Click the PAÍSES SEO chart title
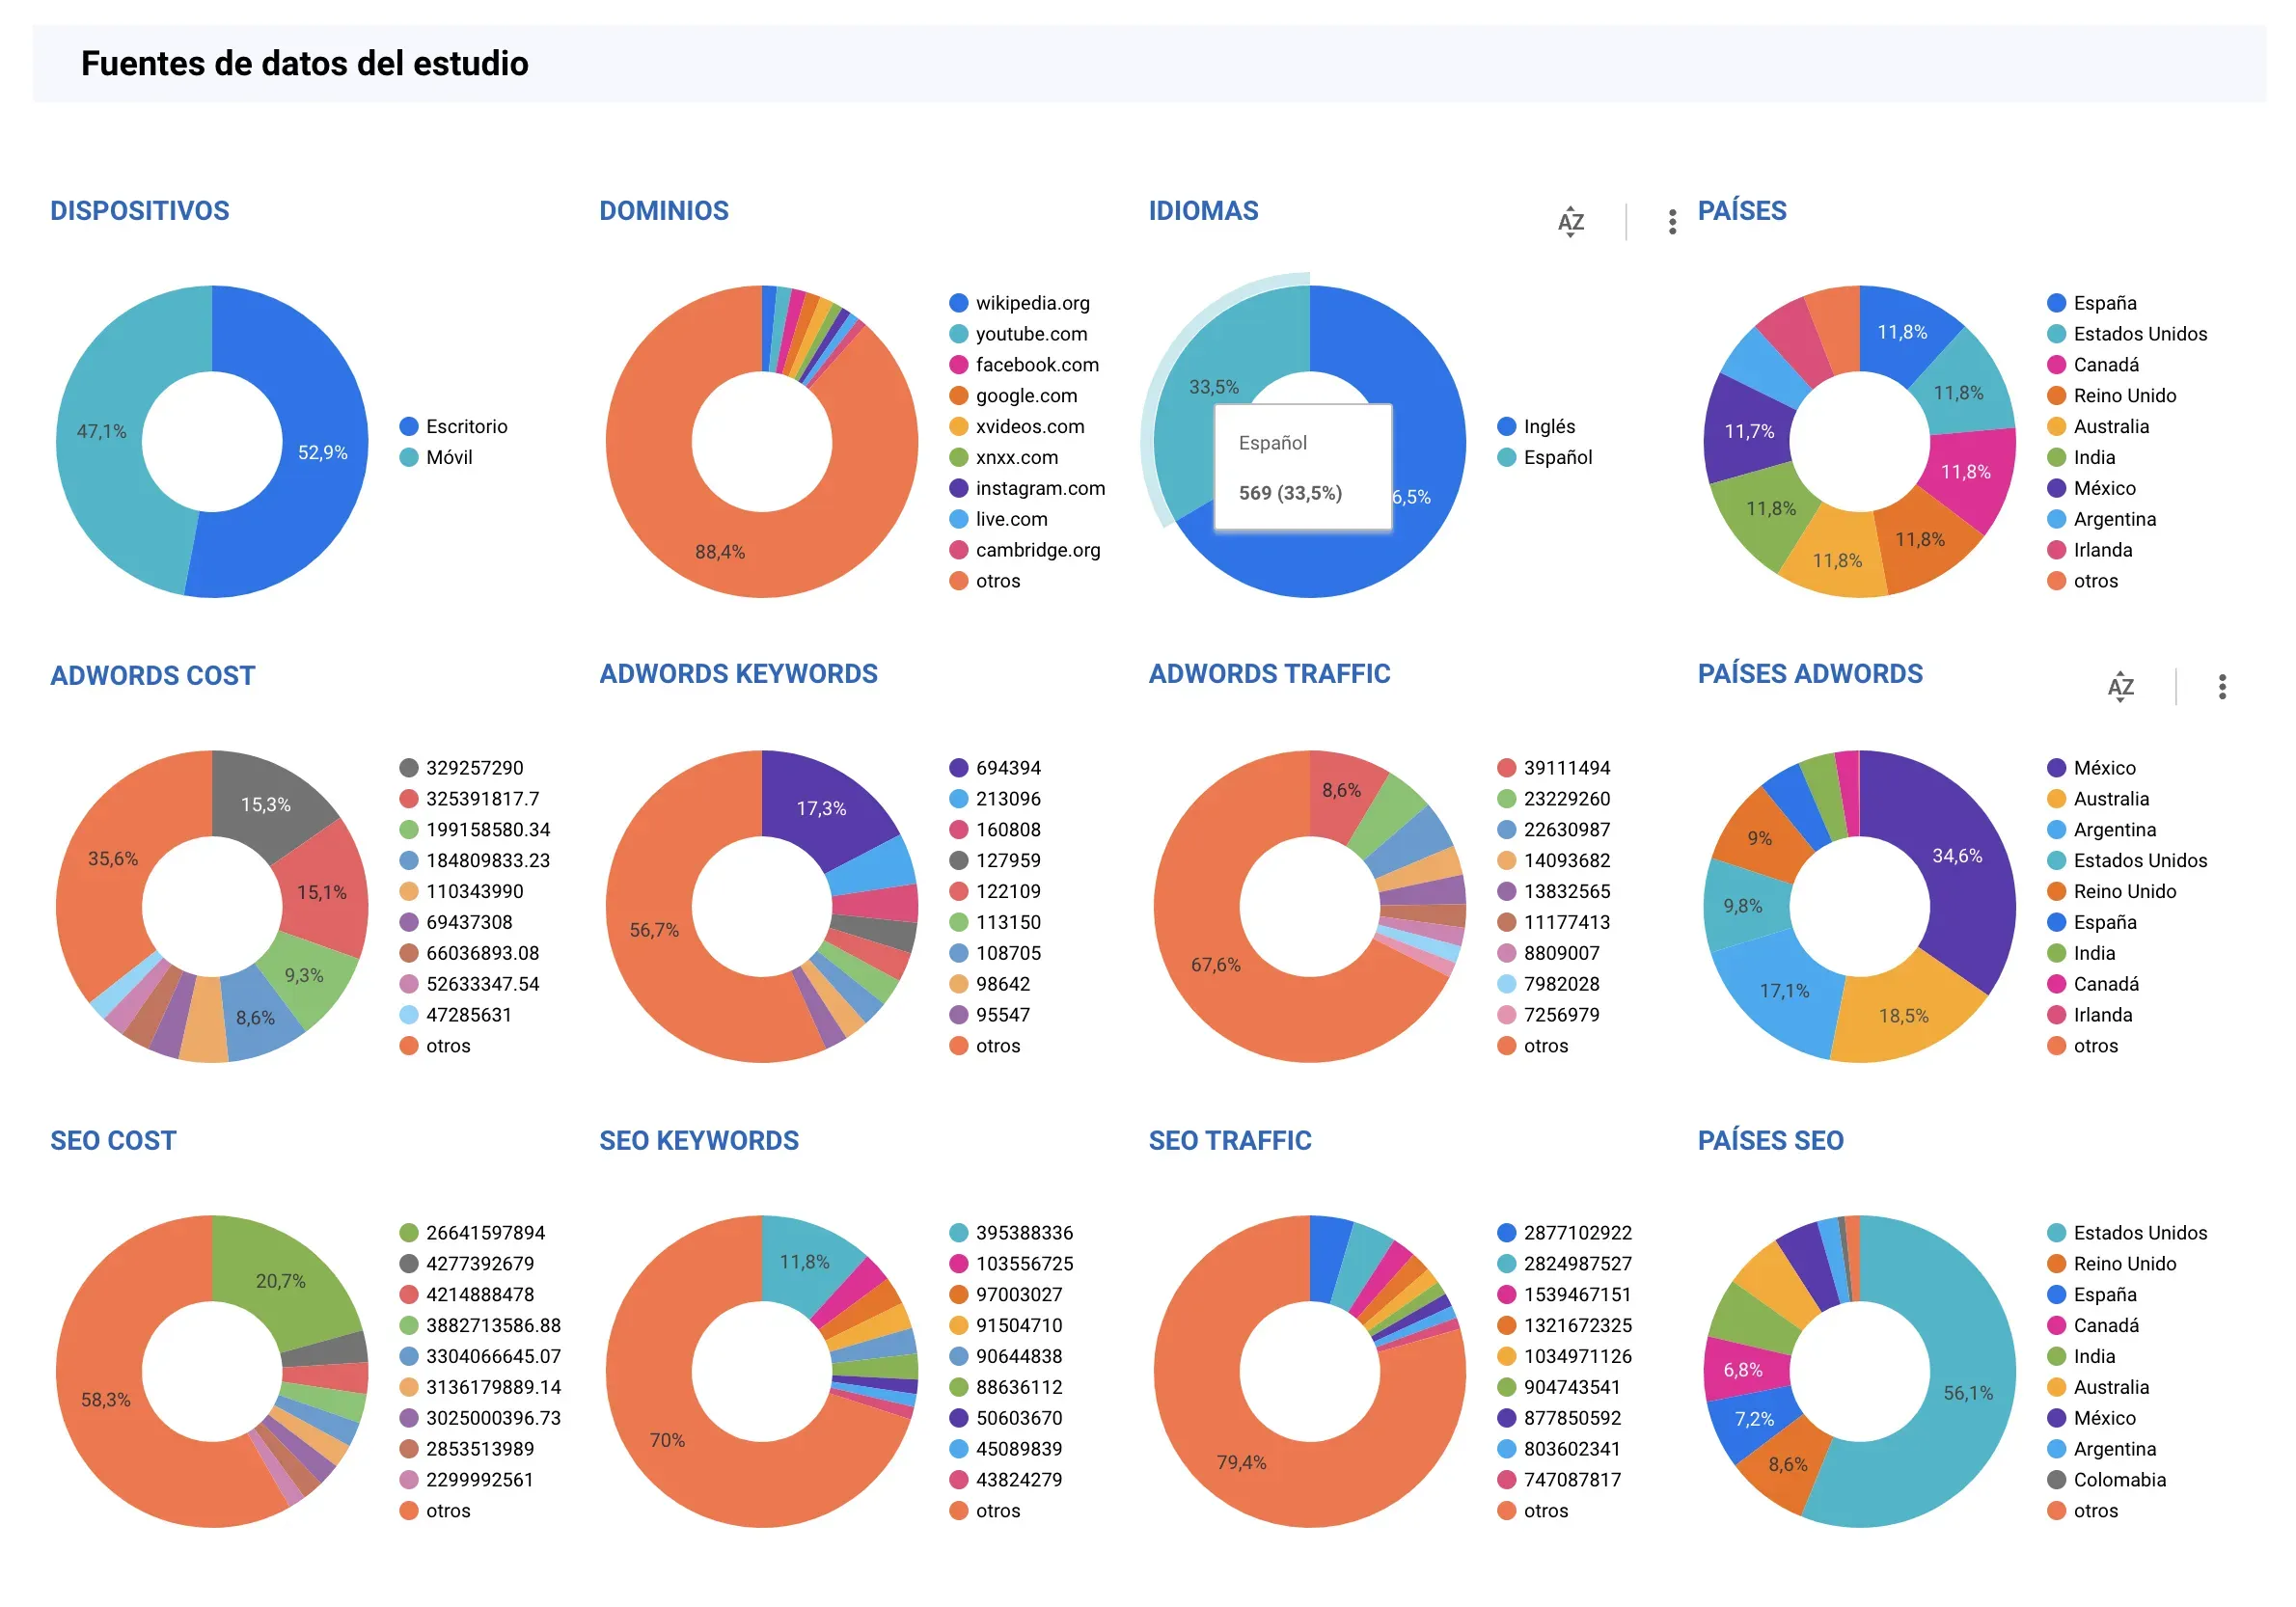 pyautogui.click(x=1771, y=1140)
